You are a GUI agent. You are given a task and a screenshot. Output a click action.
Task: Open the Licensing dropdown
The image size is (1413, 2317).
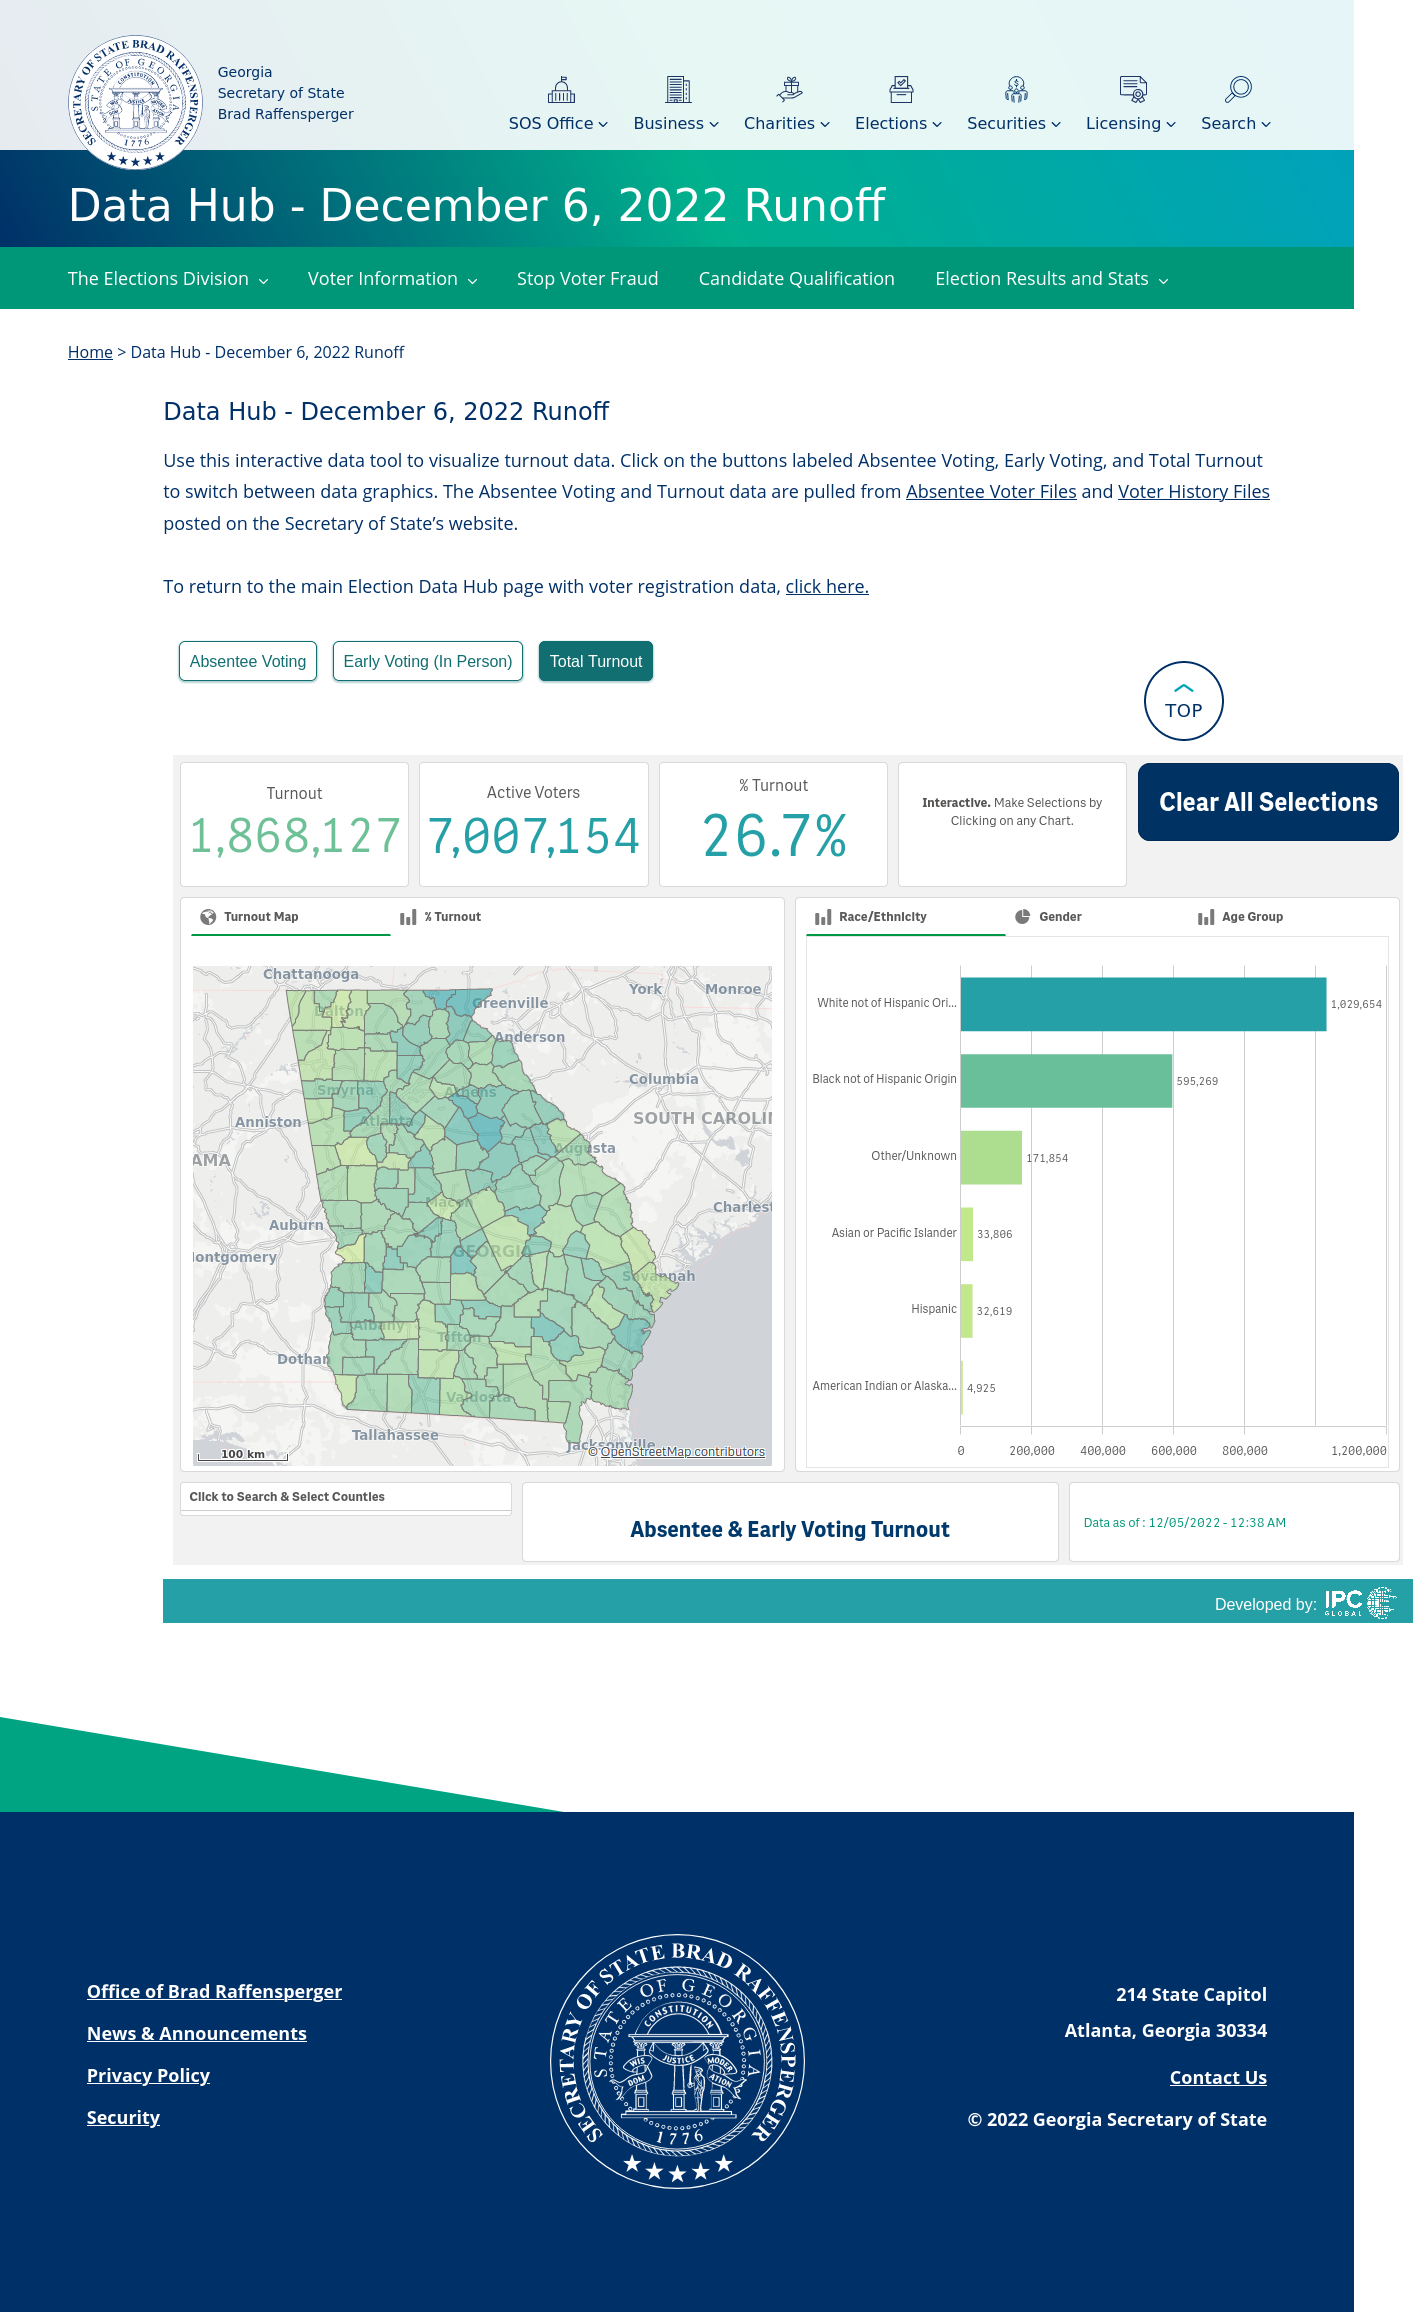point(1131,123)
